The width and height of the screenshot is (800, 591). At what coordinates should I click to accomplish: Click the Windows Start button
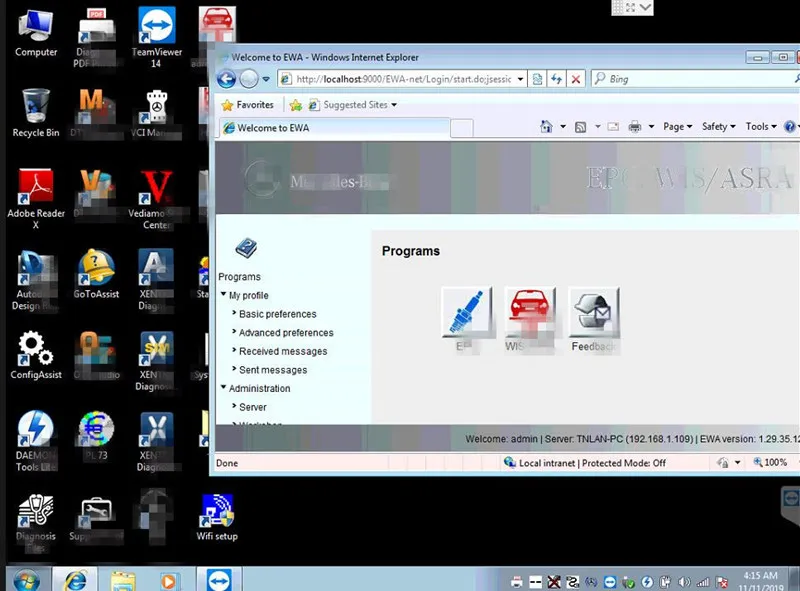(x=27, y=580)
